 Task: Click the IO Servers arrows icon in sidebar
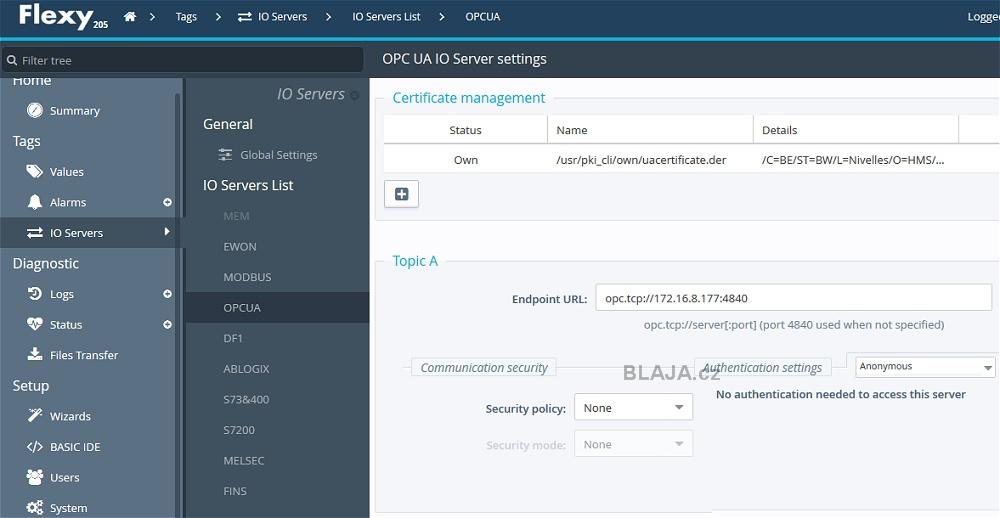coord(34,233)
